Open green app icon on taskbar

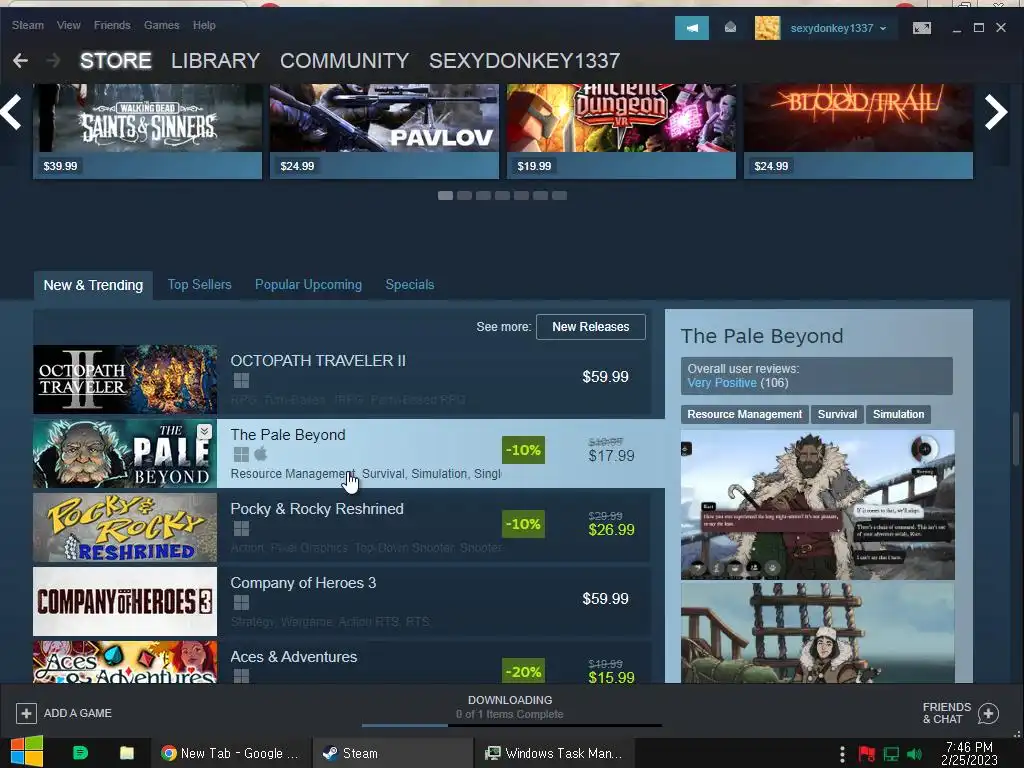click(80, 753)
